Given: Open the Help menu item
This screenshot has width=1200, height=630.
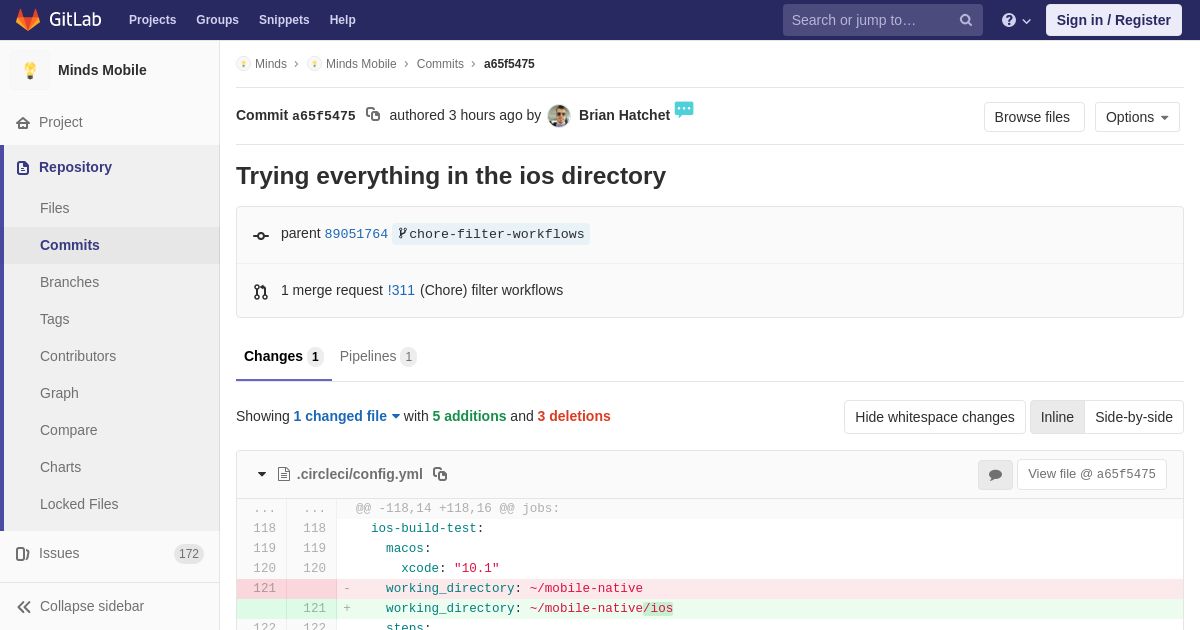Looking at the screenshot, I should pos(343,20).
